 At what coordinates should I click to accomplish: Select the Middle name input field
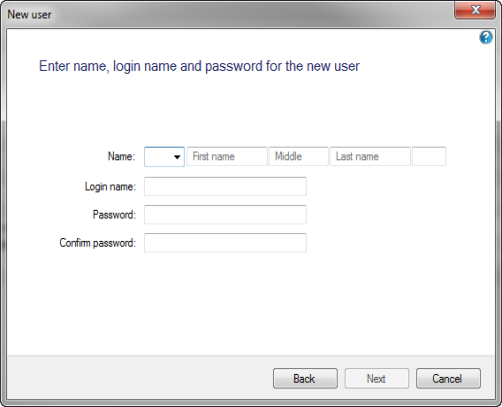point(299,156)
